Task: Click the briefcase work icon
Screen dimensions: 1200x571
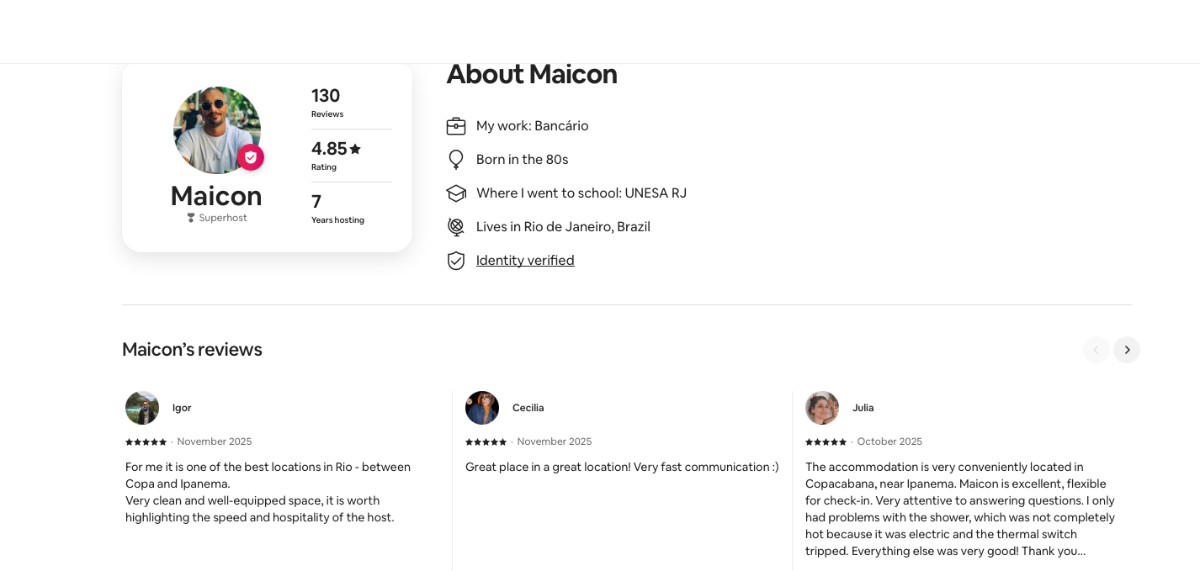Action: coord(456,126)
